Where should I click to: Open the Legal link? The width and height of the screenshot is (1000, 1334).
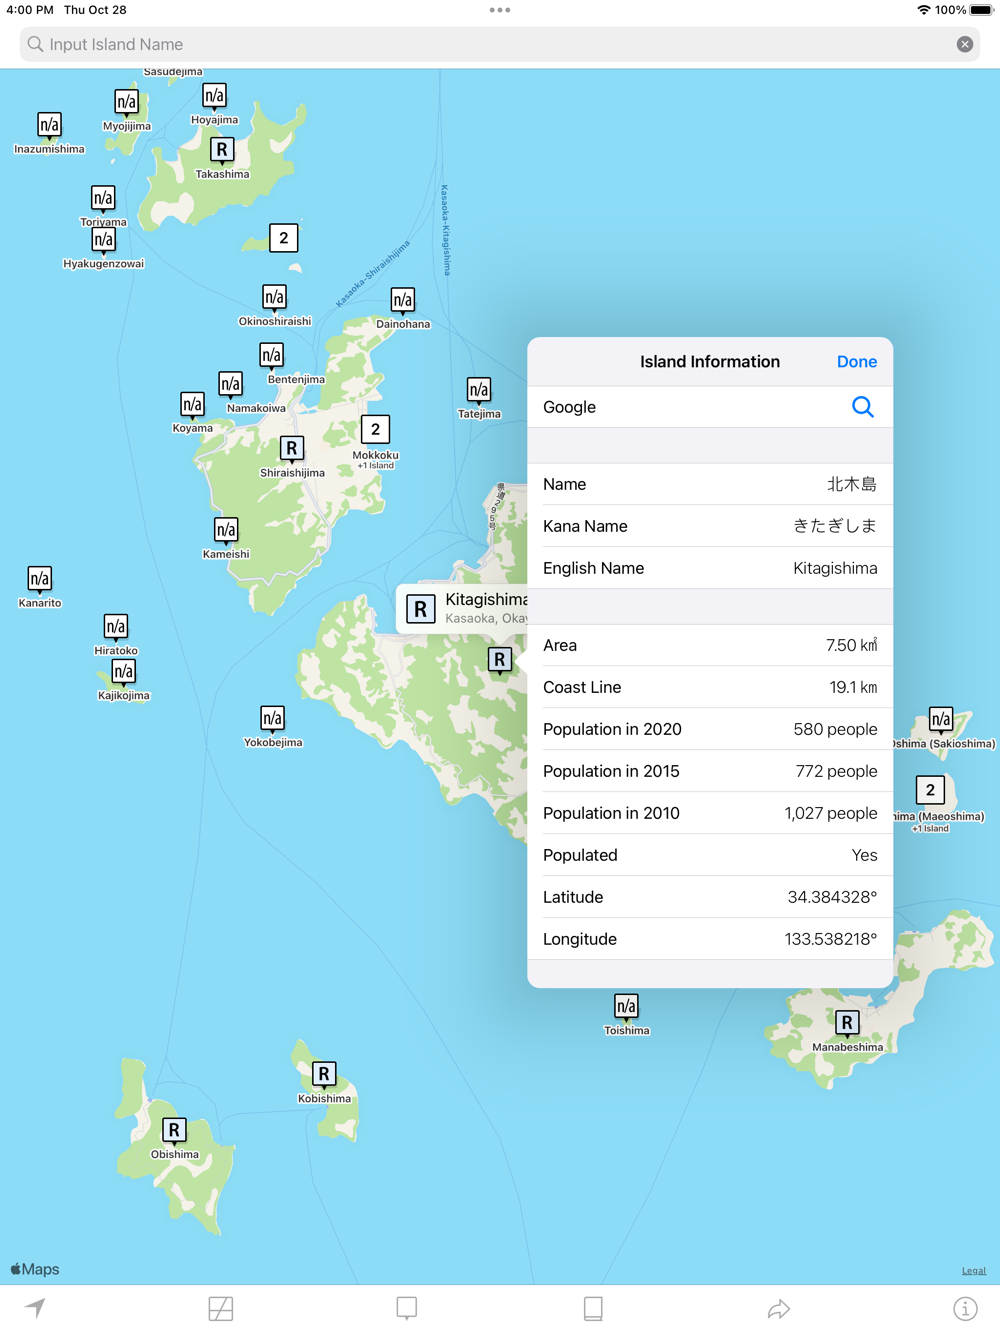point(974,1271)
